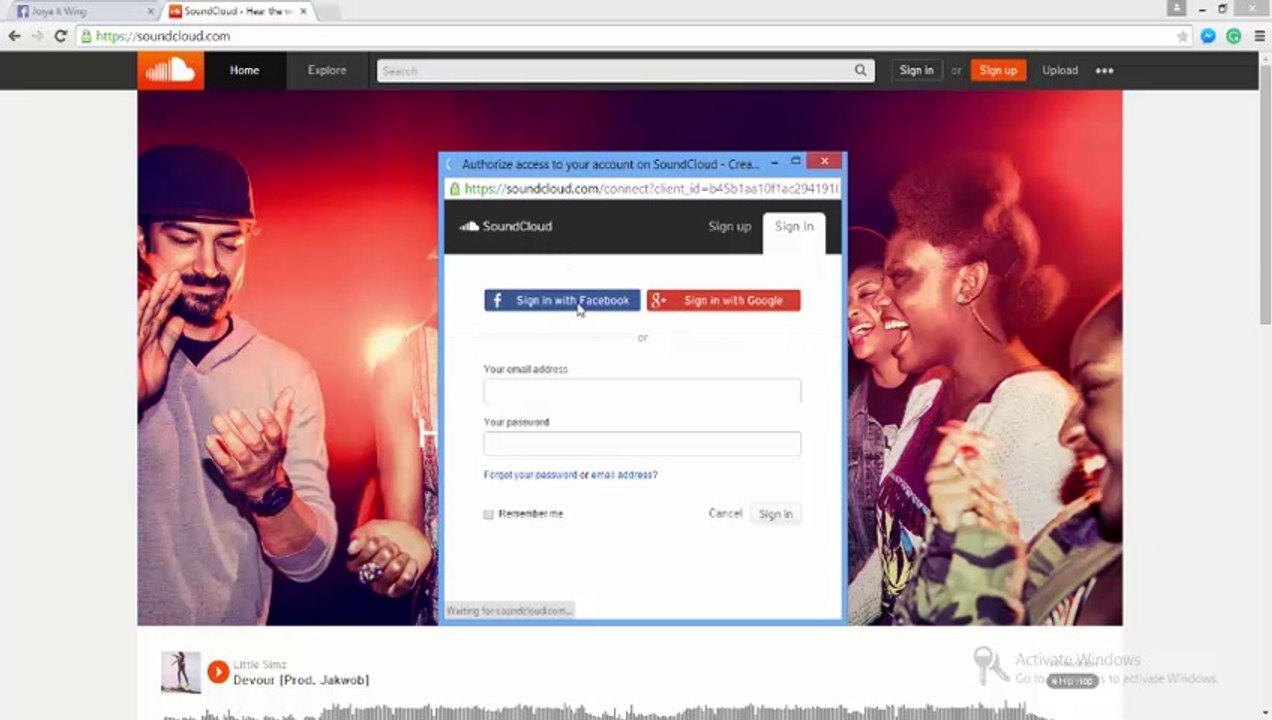Image resolution: width=1272 pixels, height=720 pixels.
Task: Click the Messenger extension icon
Action: pyautogui.click(x=1208, y=36)
